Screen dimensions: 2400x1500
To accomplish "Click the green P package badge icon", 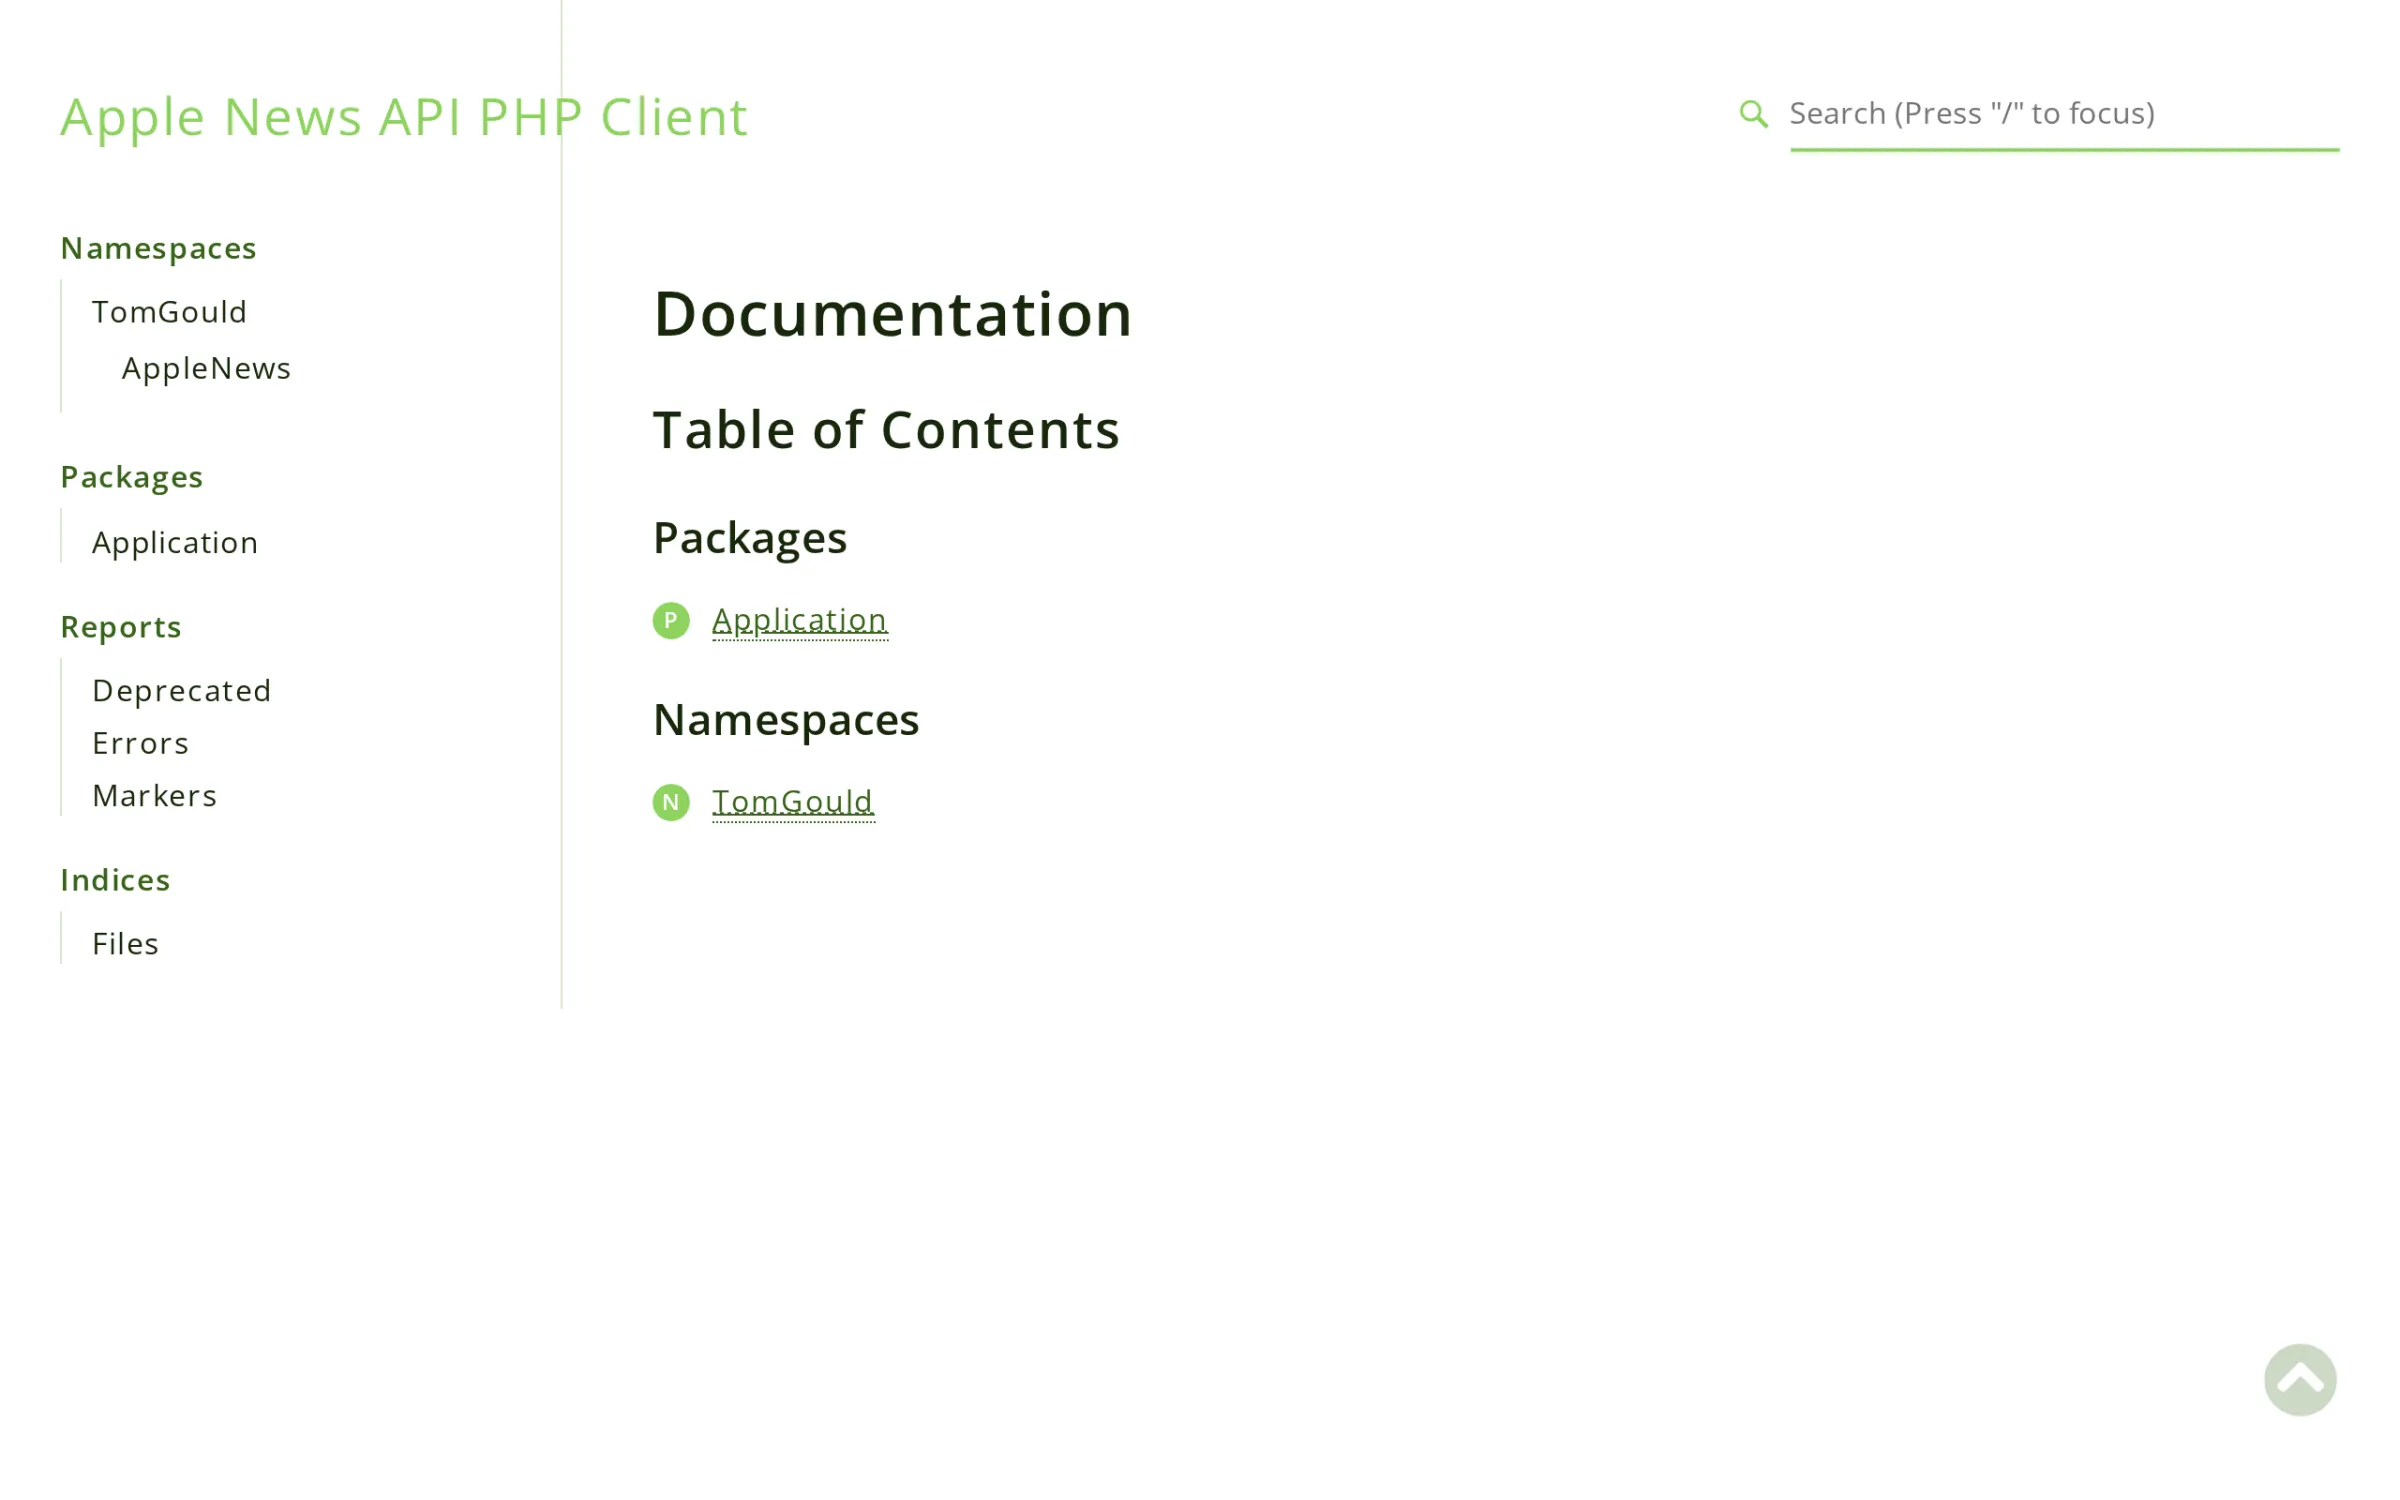I will 671,621.
